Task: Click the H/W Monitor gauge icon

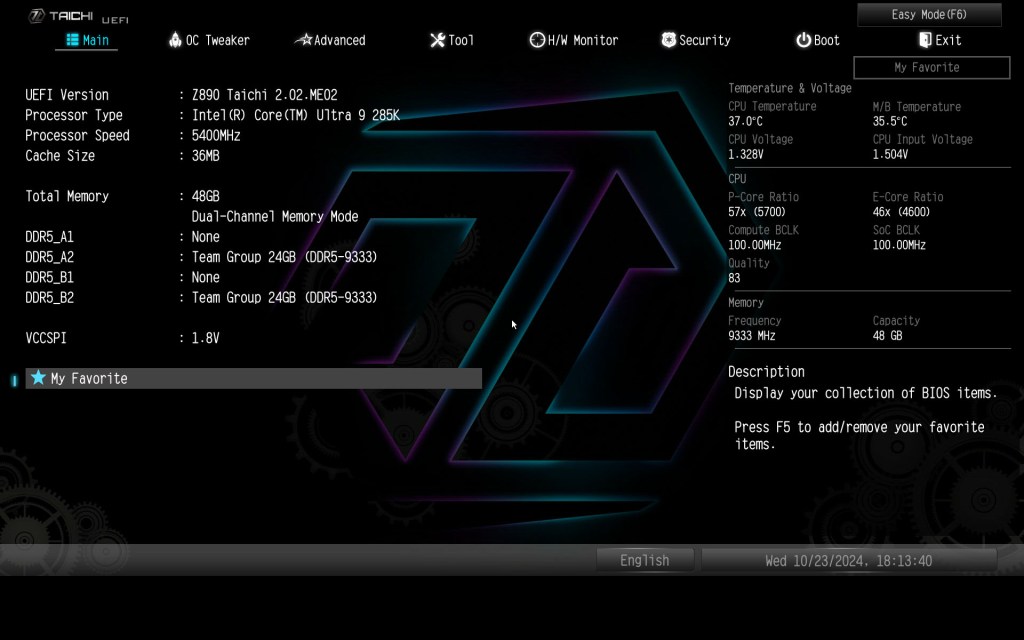Action: 537,40
